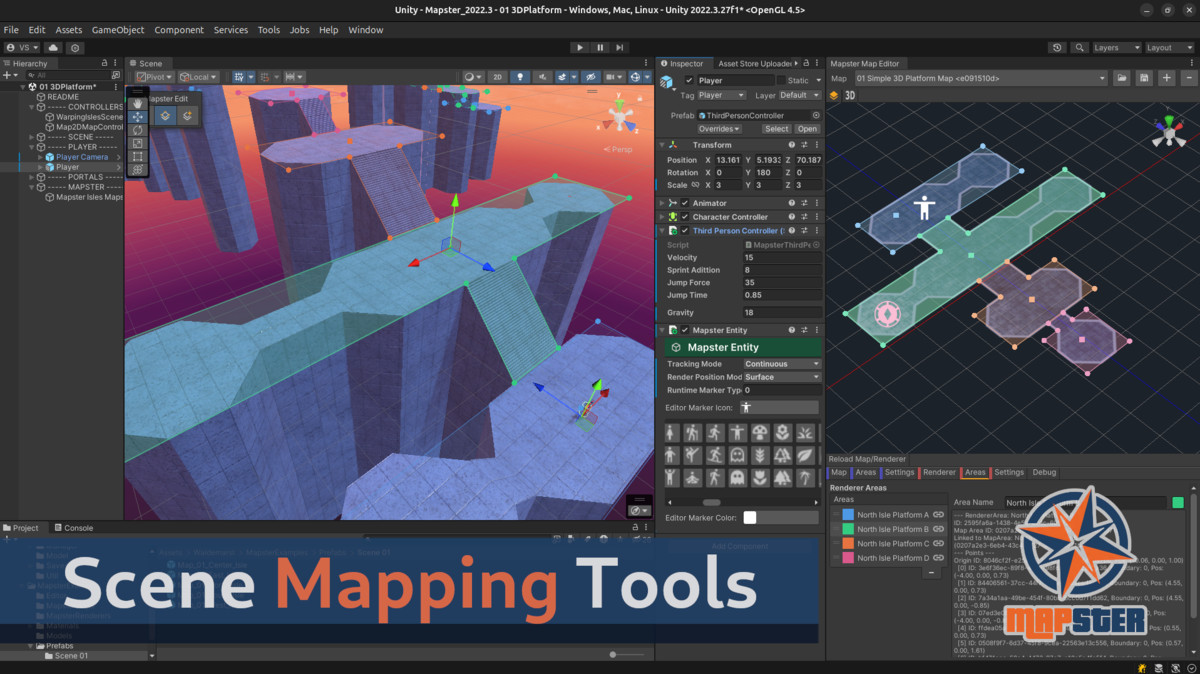
Task: Toggle Inspector lock icon
Action: tap(806, 63)
